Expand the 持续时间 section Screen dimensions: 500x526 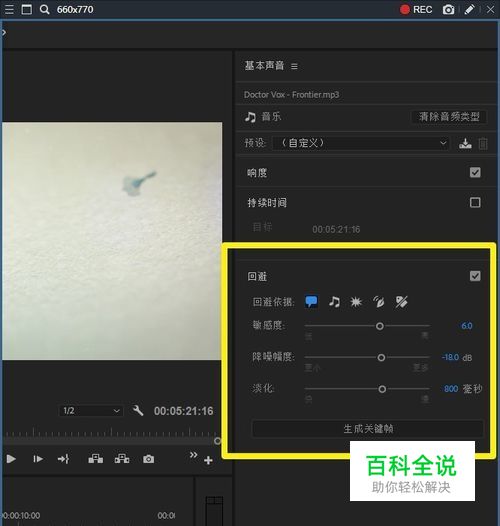[x=267, y=203]
